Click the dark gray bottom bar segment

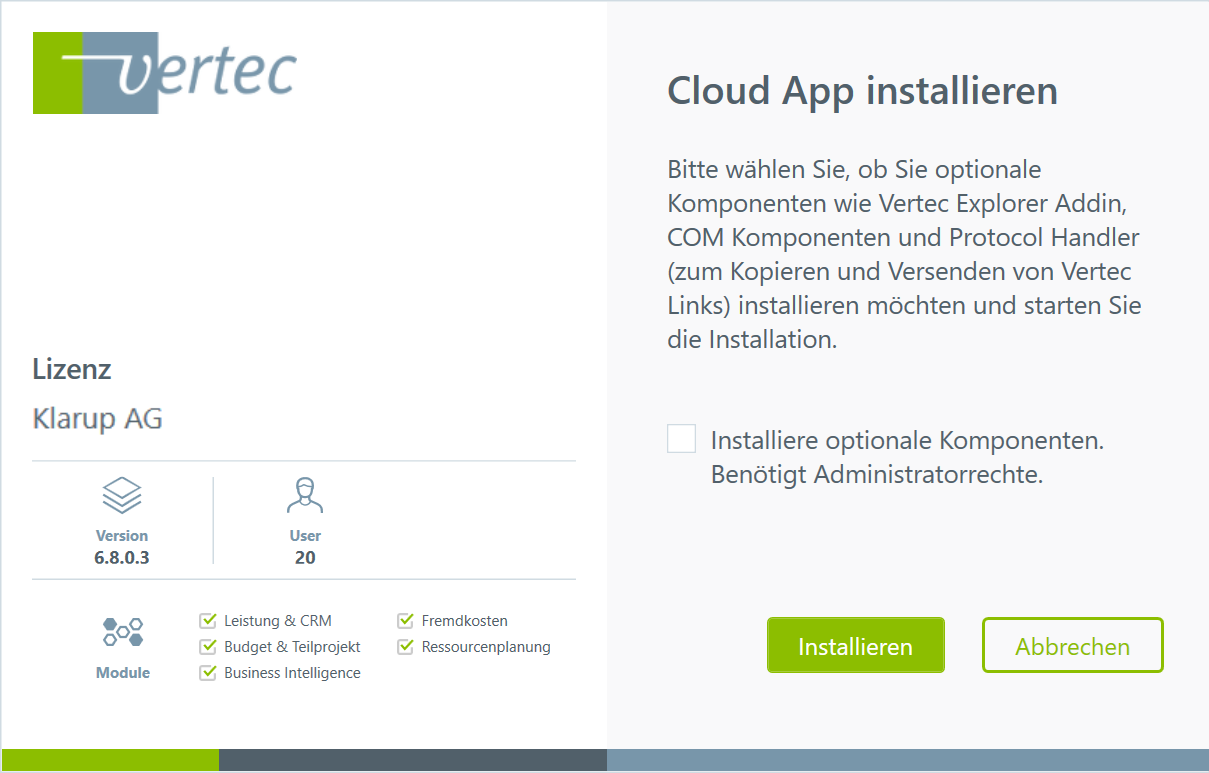(x=412, y=760)
